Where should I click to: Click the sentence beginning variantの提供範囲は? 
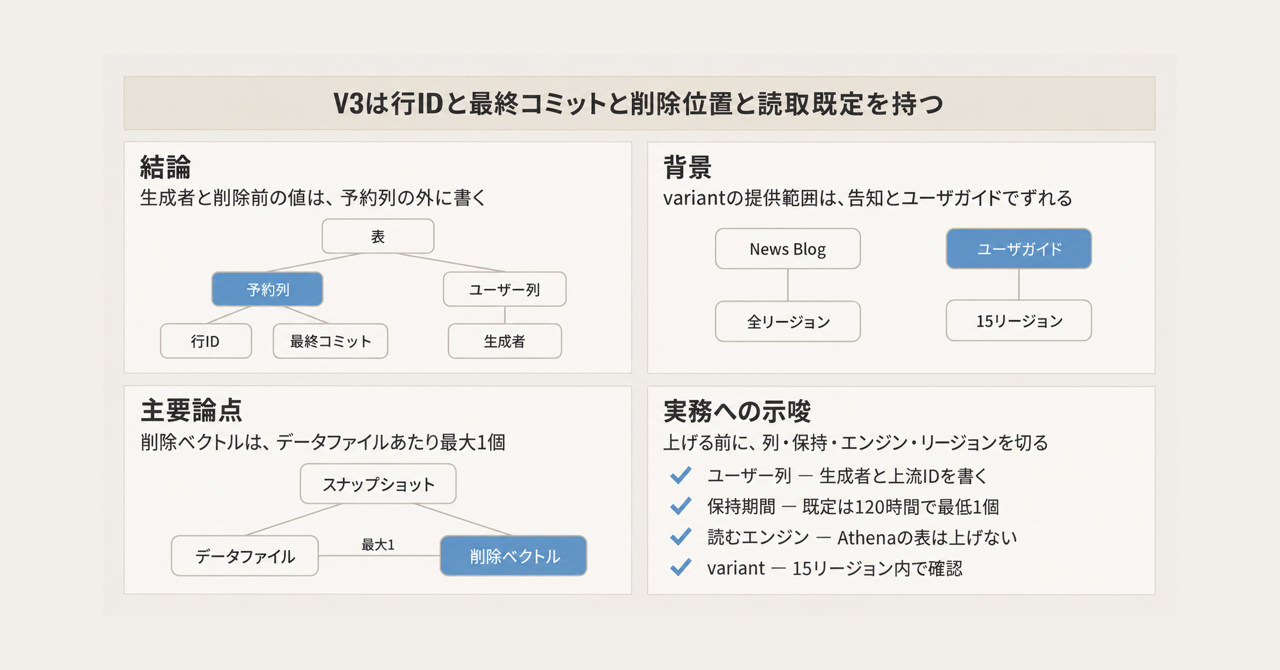pos(868,198)
